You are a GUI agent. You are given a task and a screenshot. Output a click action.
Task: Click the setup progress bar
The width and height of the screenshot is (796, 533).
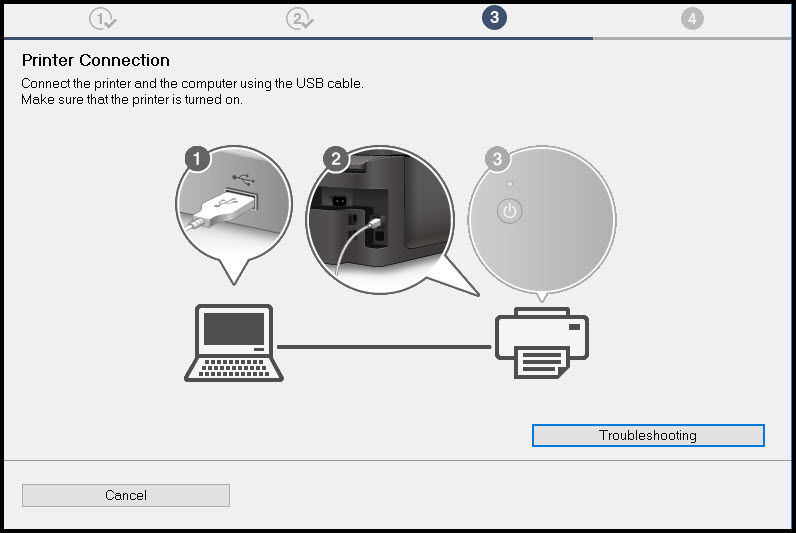(x=398, y=38)
